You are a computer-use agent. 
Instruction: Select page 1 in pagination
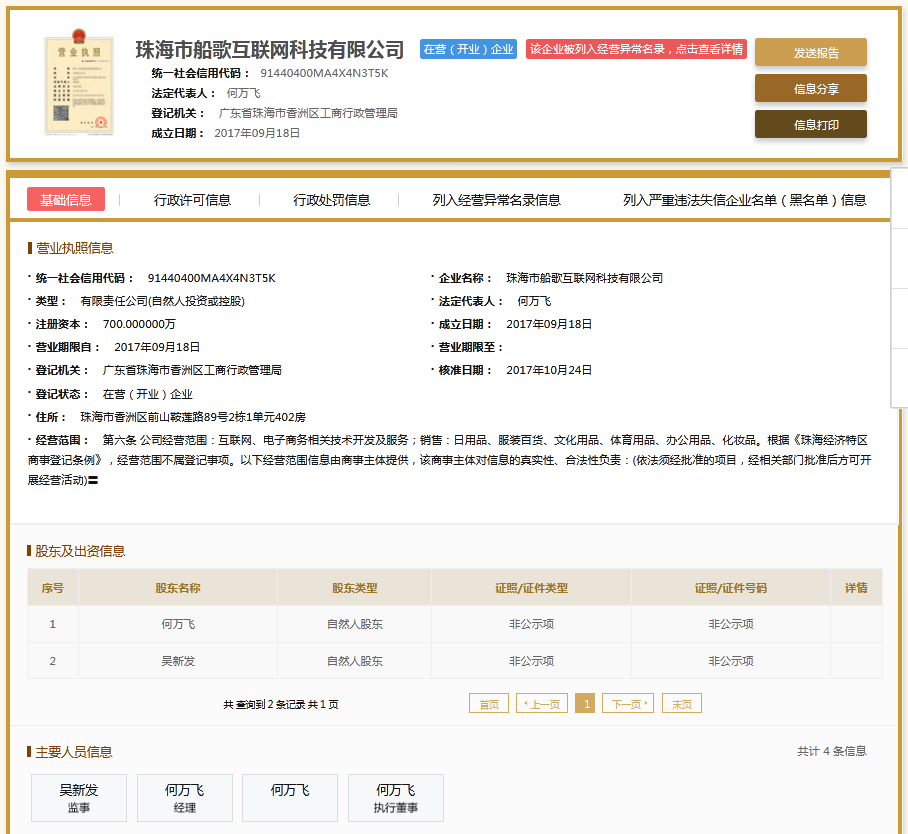[585, 704]
